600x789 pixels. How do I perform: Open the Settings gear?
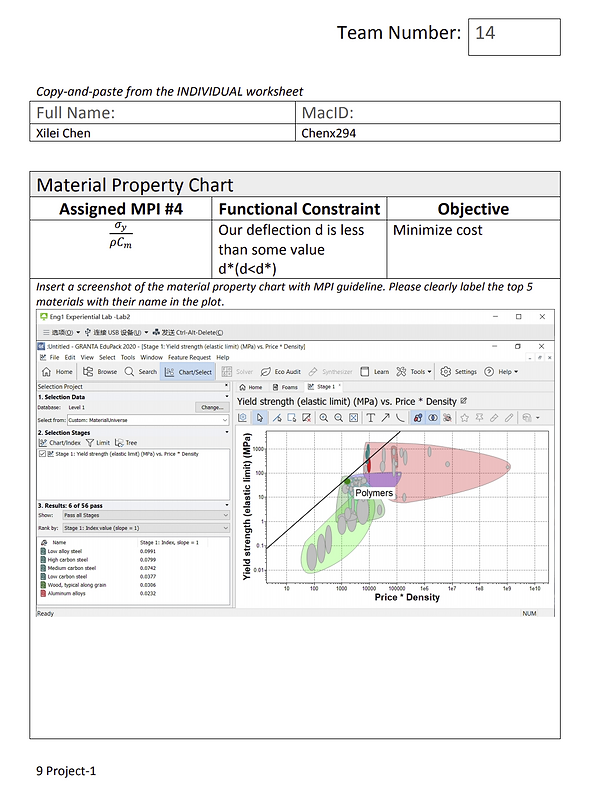click(x=458, y=372)
